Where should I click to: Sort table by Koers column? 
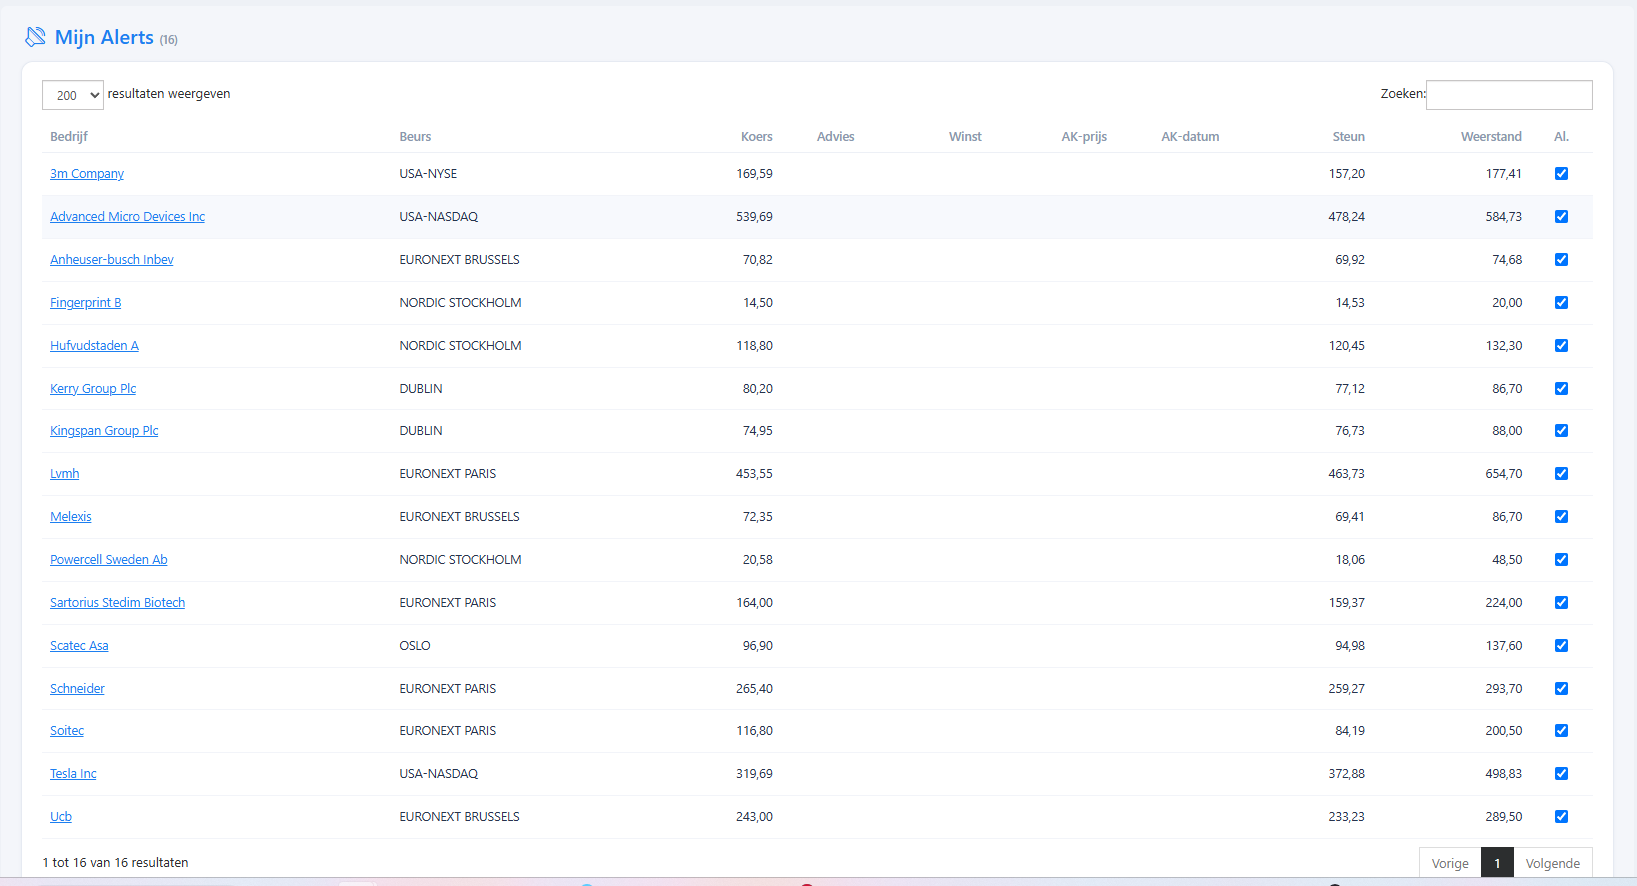point(757,137)
